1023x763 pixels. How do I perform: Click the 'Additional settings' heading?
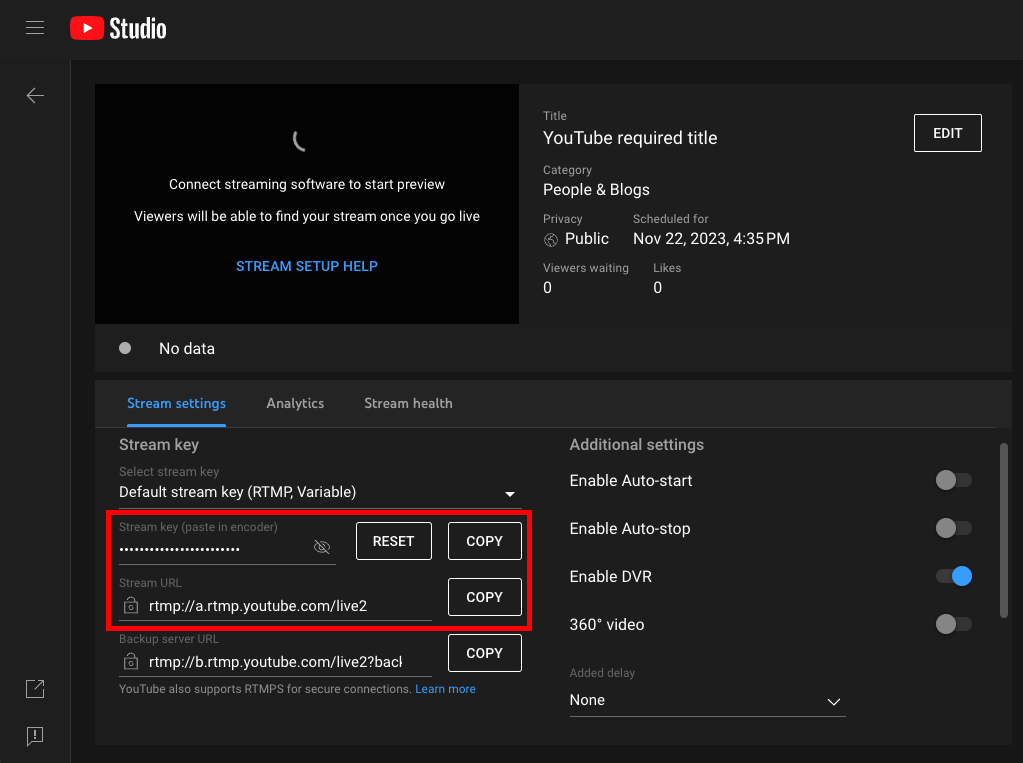pyautogui.click(x=636, y=444)
